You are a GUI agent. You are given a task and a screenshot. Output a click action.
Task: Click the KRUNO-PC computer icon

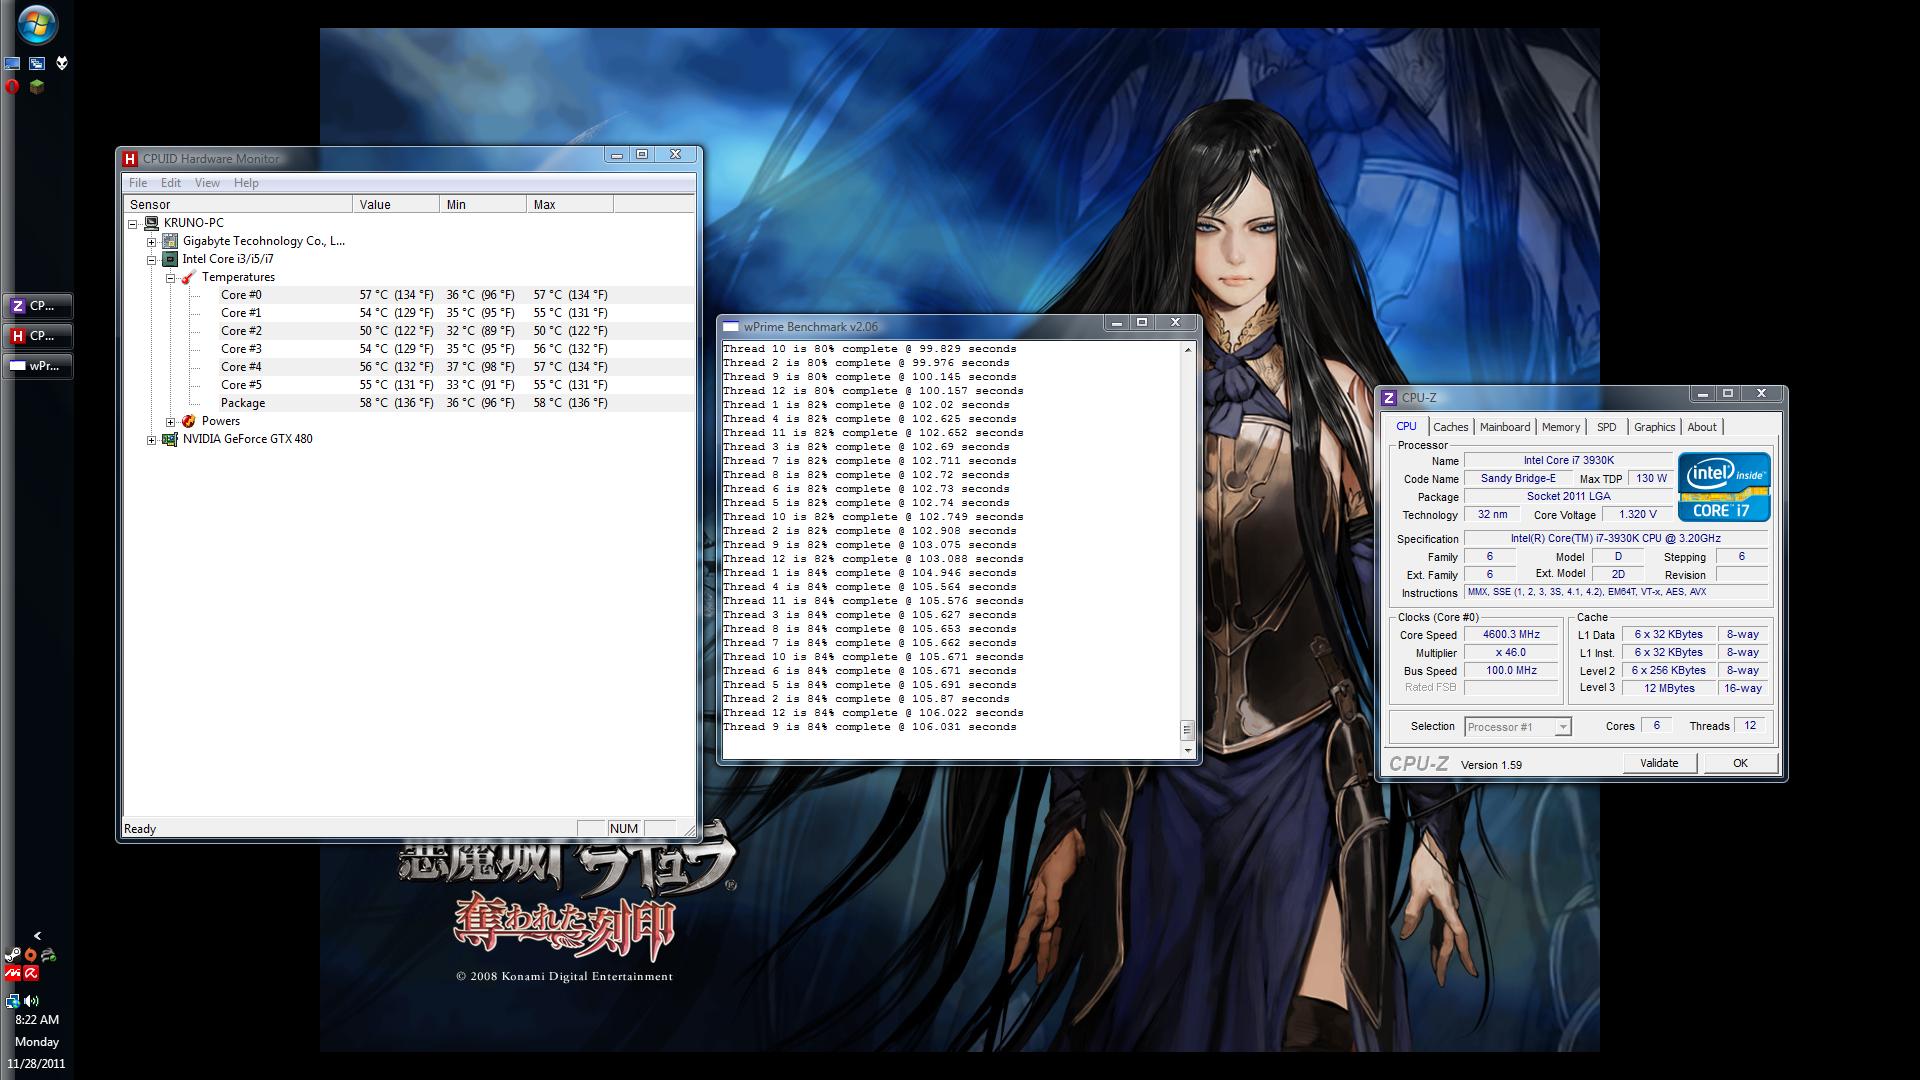151,223
